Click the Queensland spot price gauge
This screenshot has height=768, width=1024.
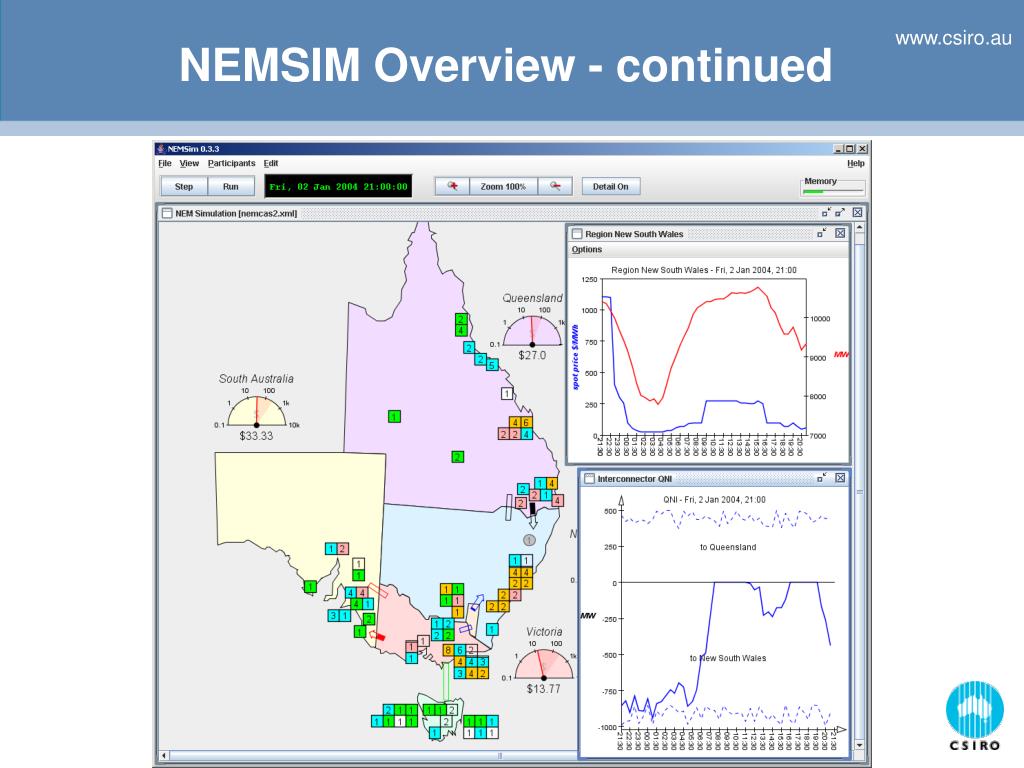point(532,331)
